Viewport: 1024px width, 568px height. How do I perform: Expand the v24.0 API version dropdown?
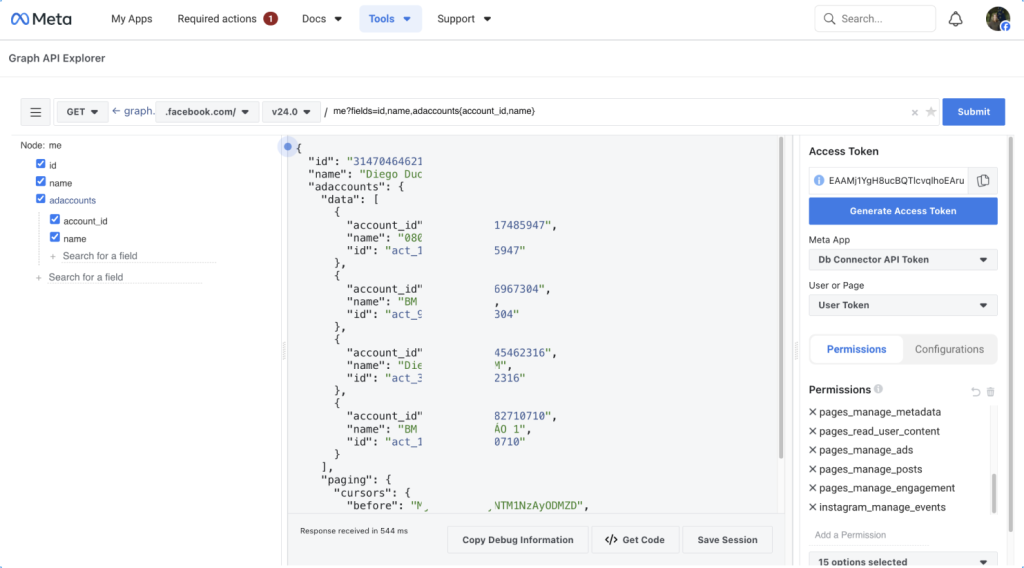pos(291,112)
